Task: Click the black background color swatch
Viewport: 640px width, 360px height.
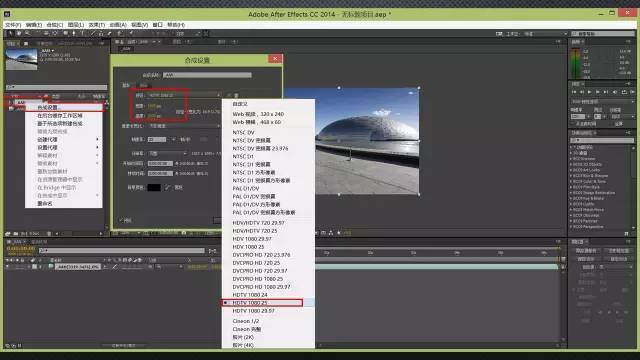Action: 154,187
